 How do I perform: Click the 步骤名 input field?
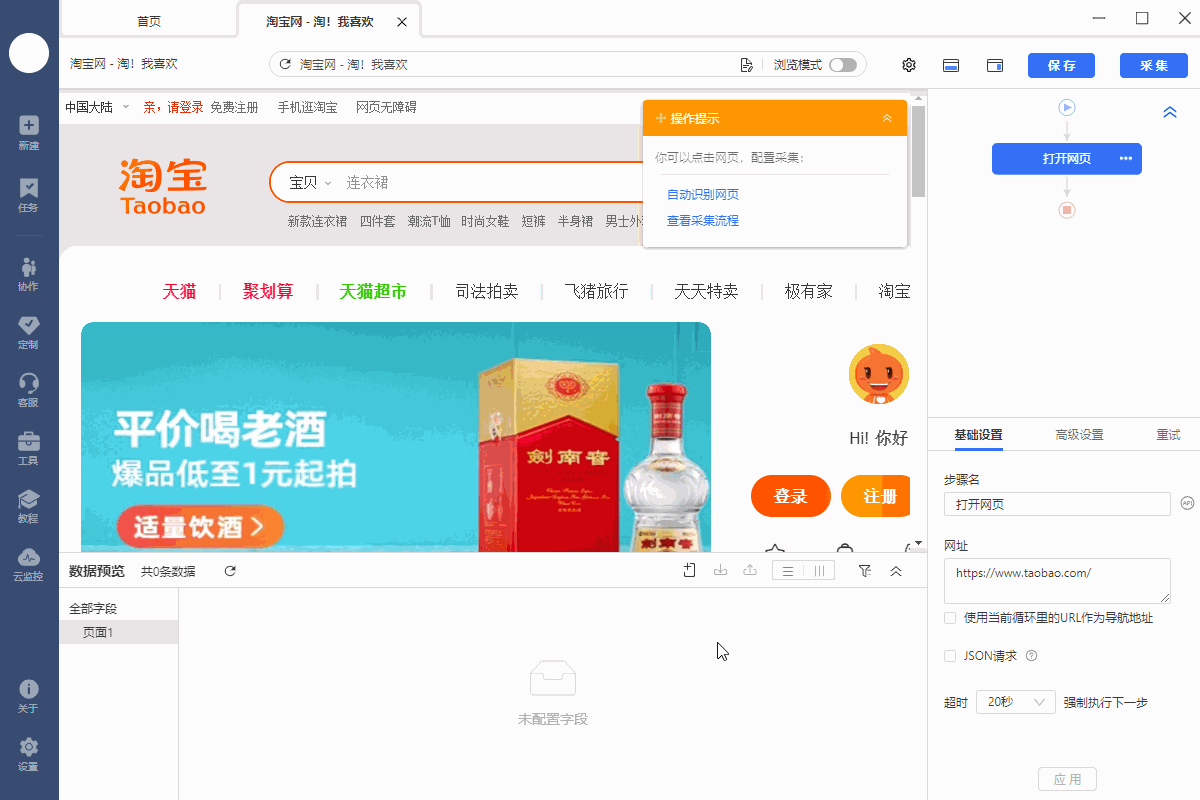pyautogui.click(x=1057, y=504)
